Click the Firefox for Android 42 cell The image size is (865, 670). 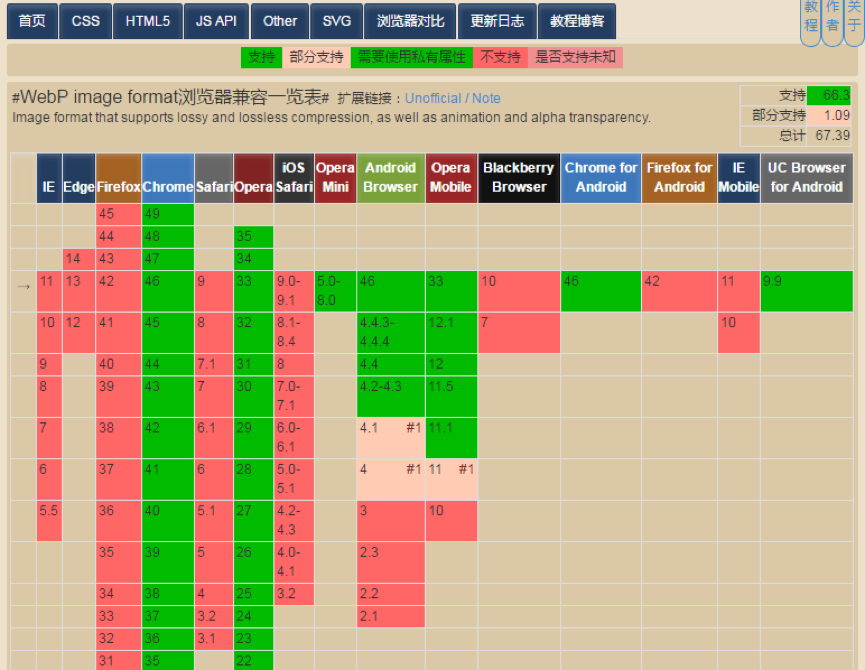coord(680,291)
